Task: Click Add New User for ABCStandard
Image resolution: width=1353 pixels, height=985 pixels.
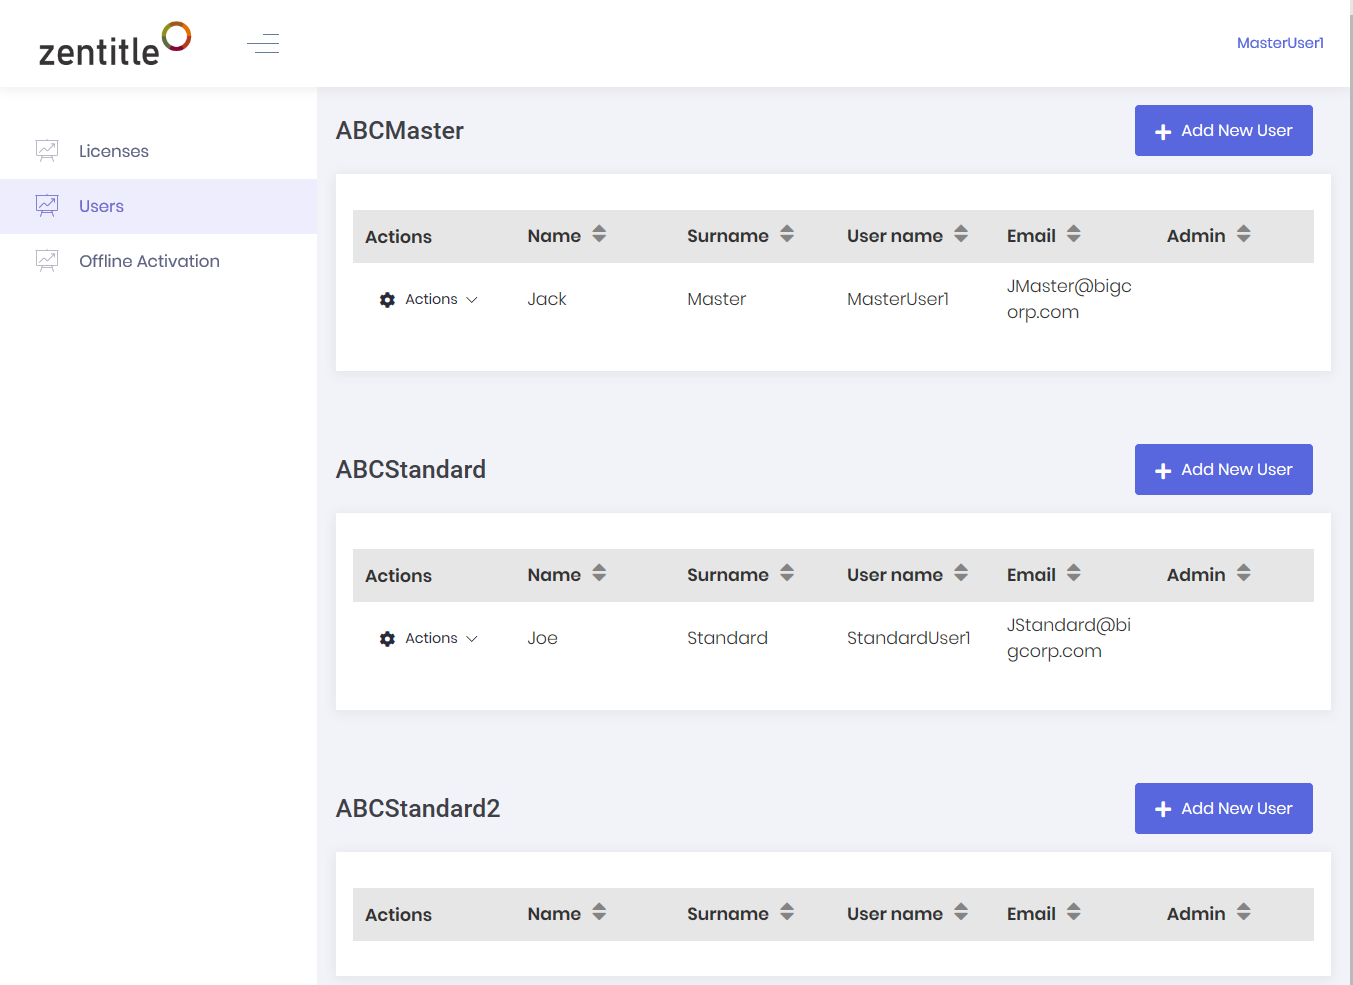Action: (x=1224, y=469)
